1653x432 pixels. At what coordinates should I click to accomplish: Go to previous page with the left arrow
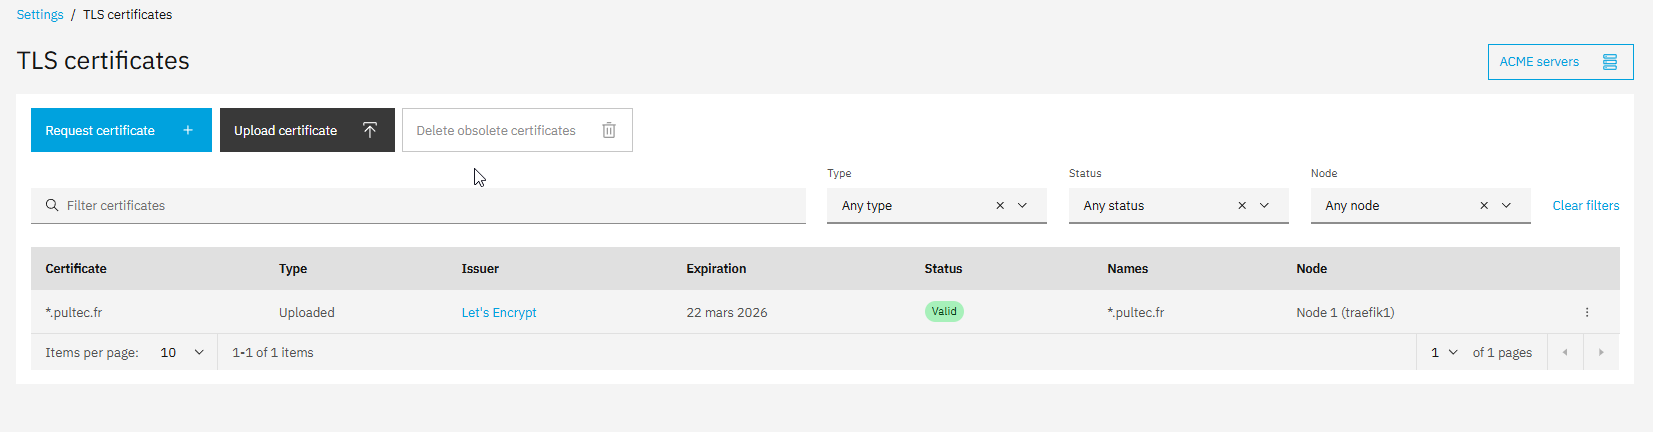1564,353
